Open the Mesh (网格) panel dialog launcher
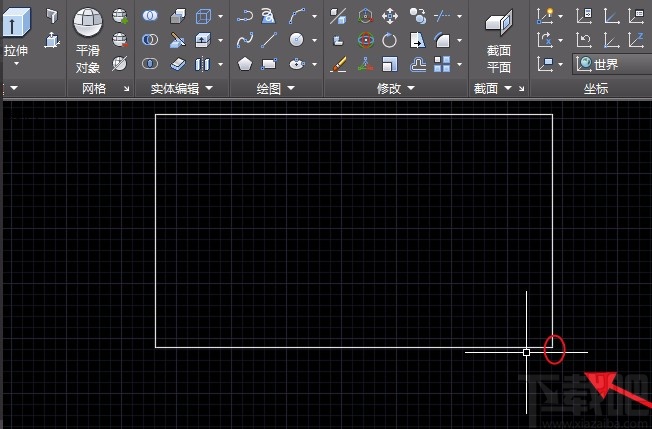The width and height of the screenshot is (652, 429). coord(126,89)
